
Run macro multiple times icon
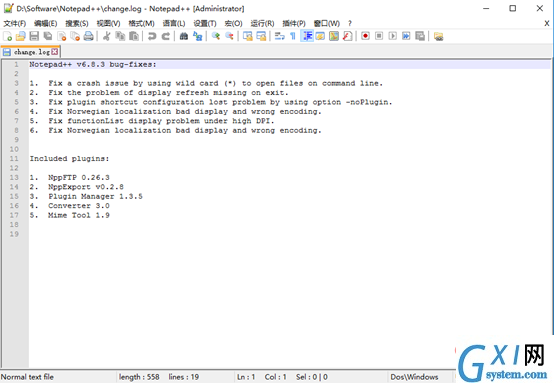pos(406,36)
